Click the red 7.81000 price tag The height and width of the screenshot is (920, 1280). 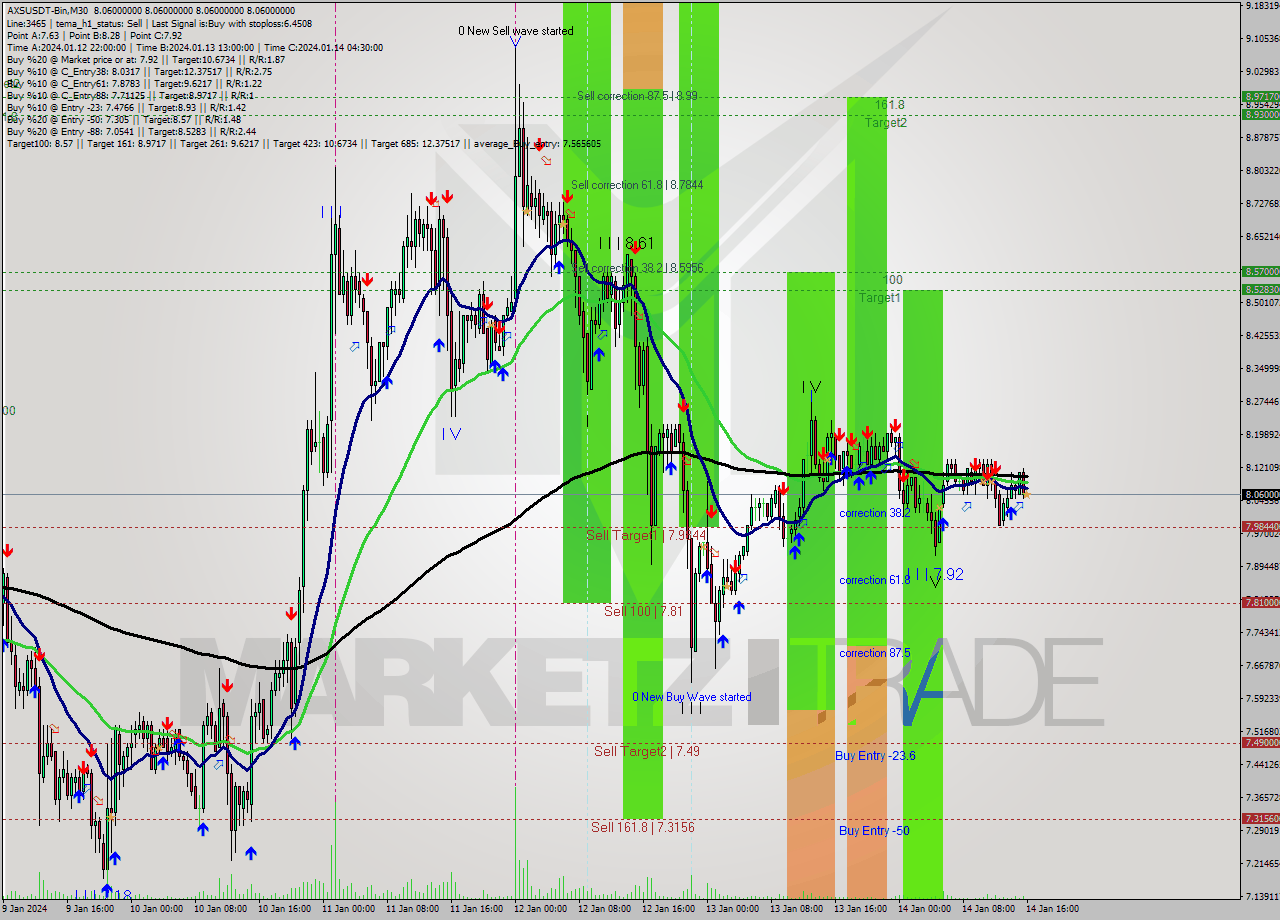pos(1260,602)
